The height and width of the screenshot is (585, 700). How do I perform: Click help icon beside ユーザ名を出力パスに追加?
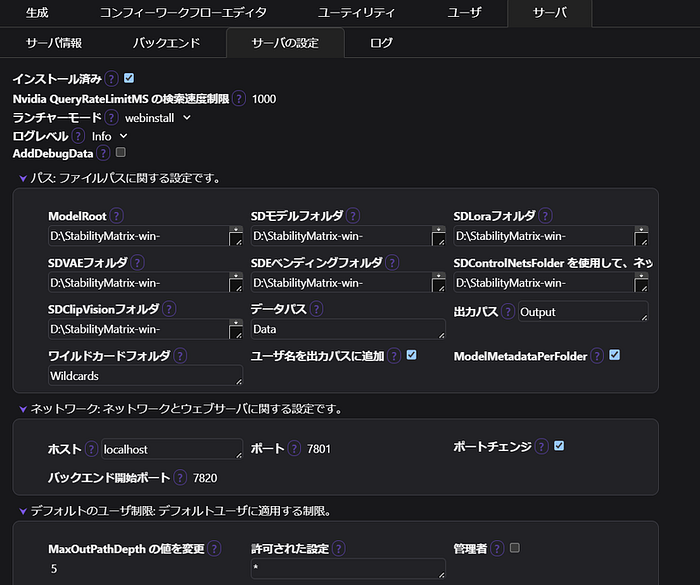point(394,356)
